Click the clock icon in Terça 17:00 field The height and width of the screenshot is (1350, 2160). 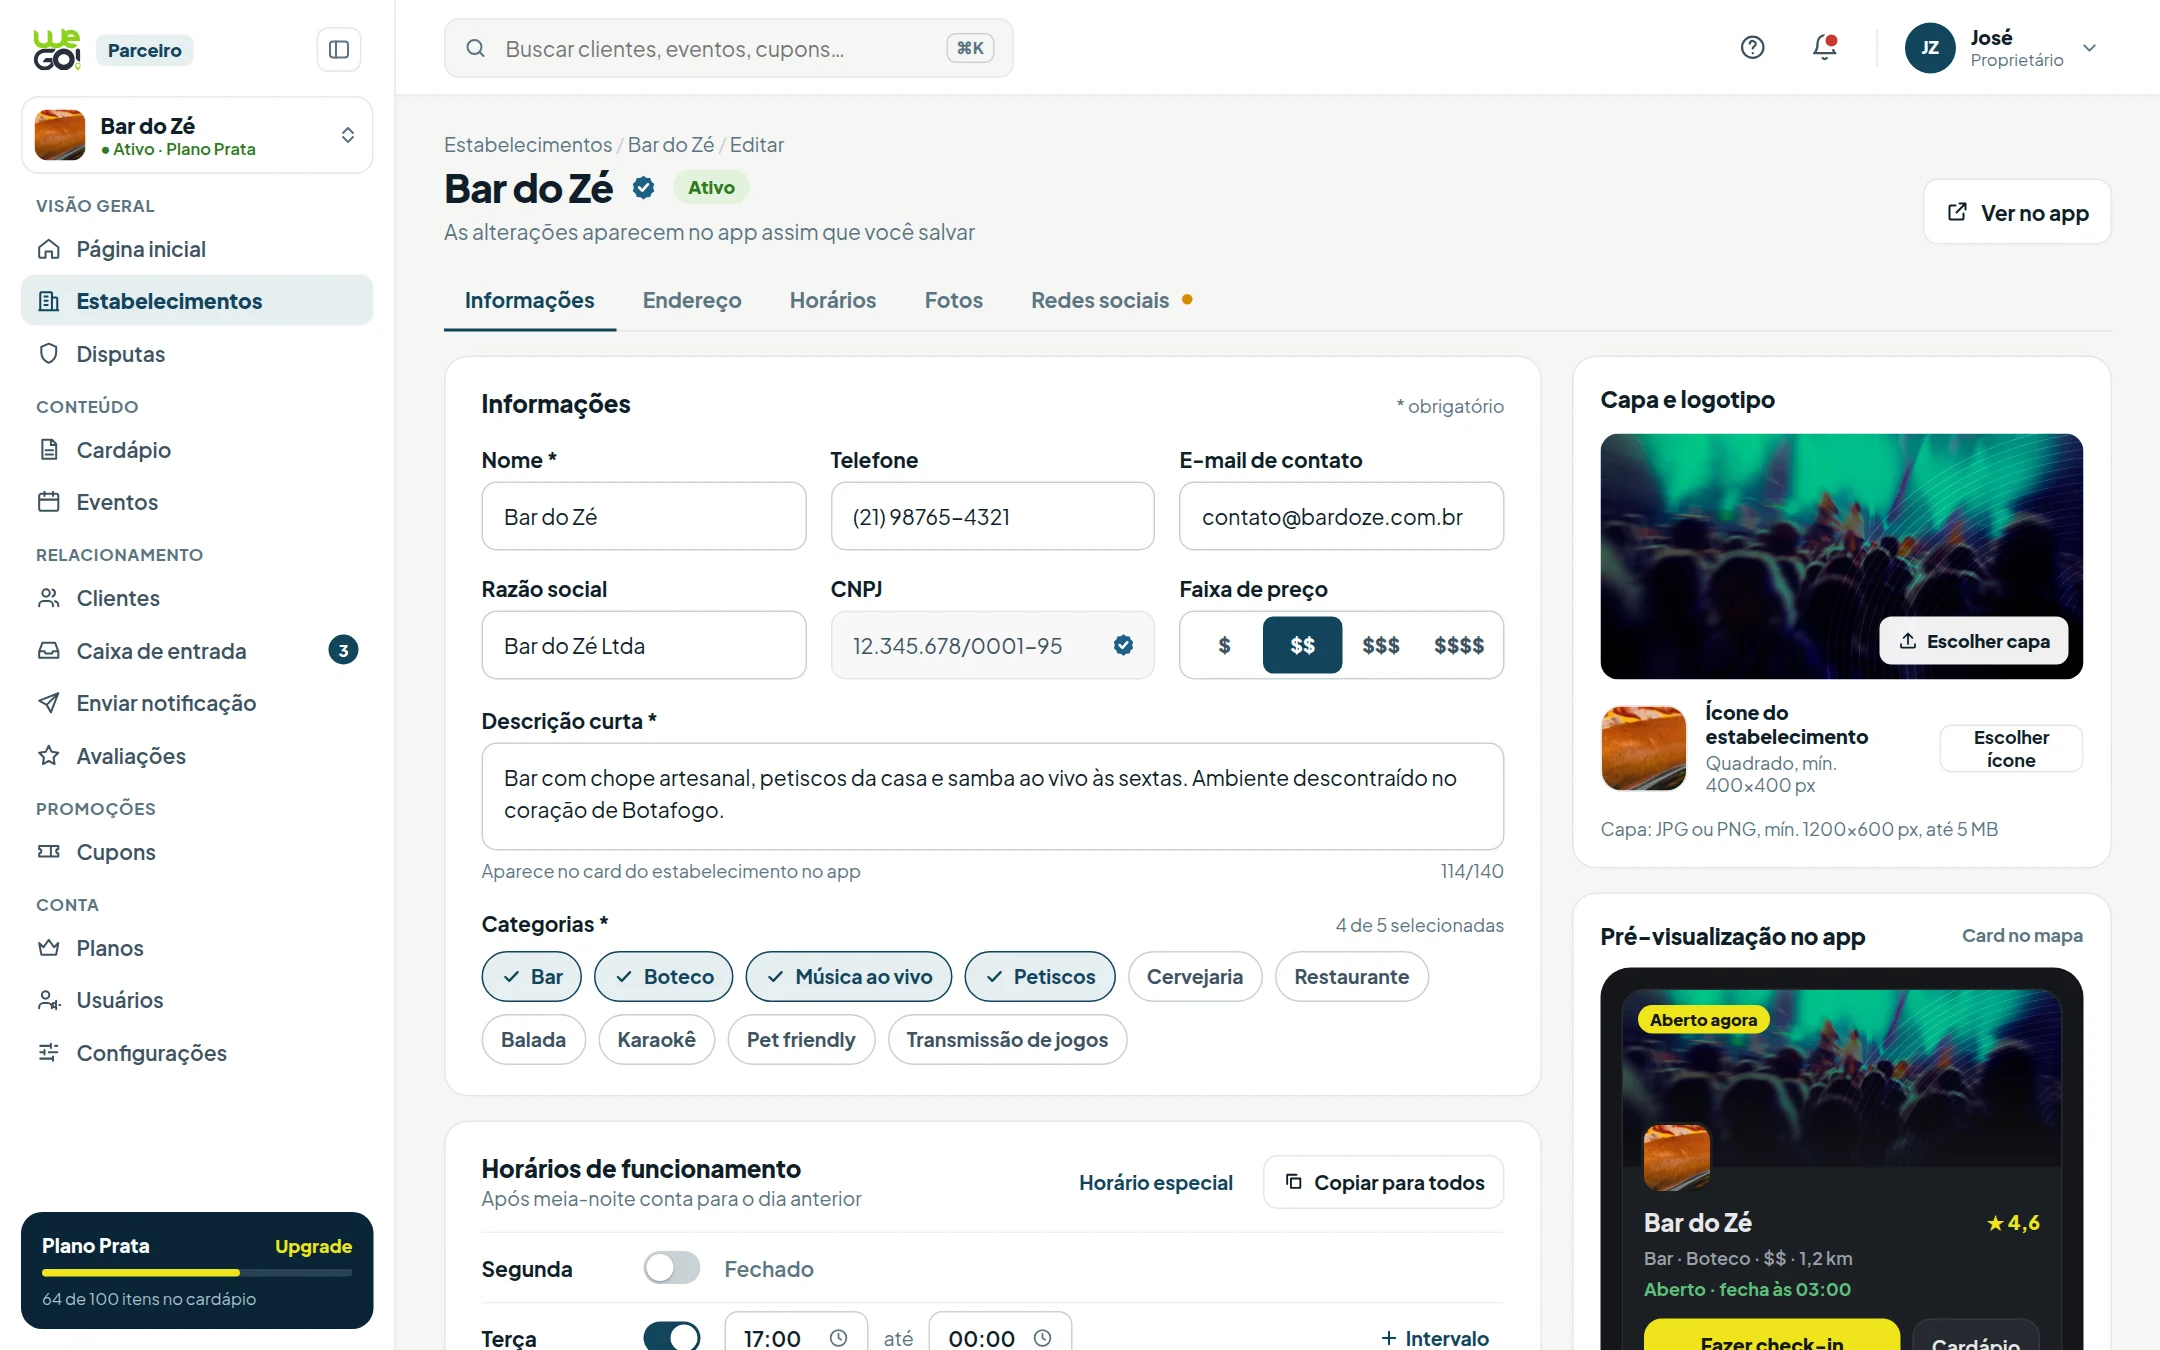(x=838, y=1338)
